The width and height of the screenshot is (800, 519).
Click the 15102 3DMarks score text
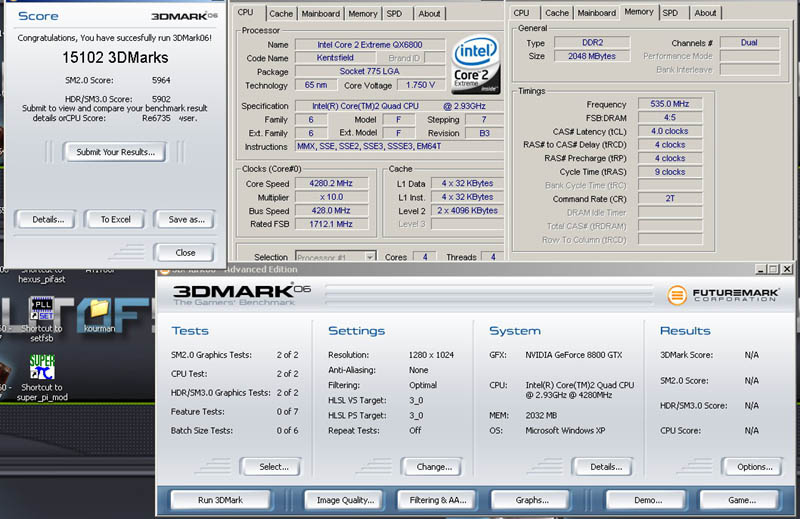pos(115,58)
